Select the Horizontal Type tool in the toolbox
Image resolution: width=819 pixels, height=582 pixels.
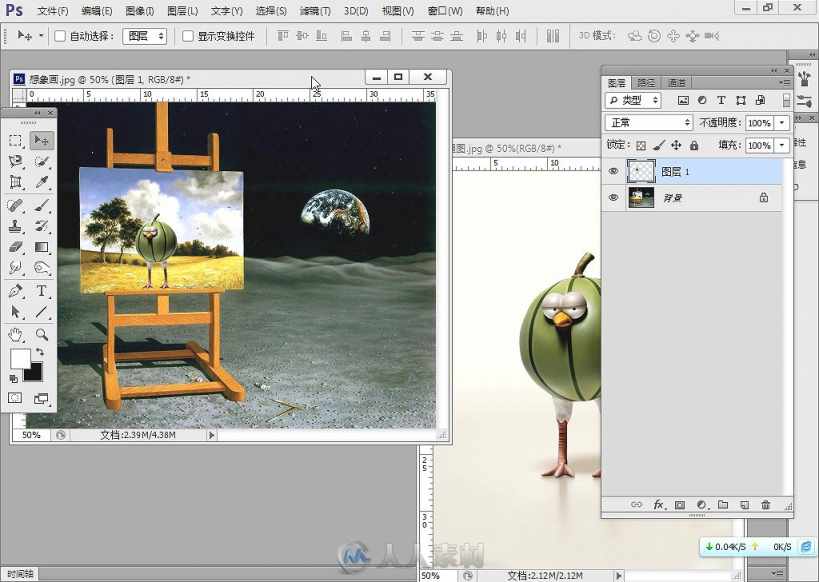pyautogui.click(x=41, y=290)
